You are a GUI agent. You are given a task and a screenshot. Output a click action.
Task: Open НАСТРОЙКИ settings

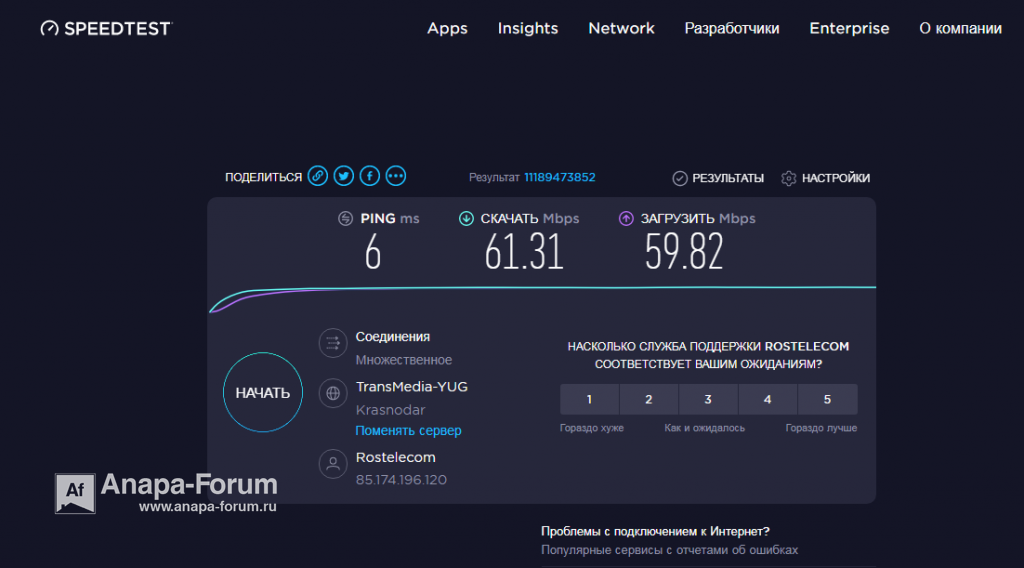point(835,178)
